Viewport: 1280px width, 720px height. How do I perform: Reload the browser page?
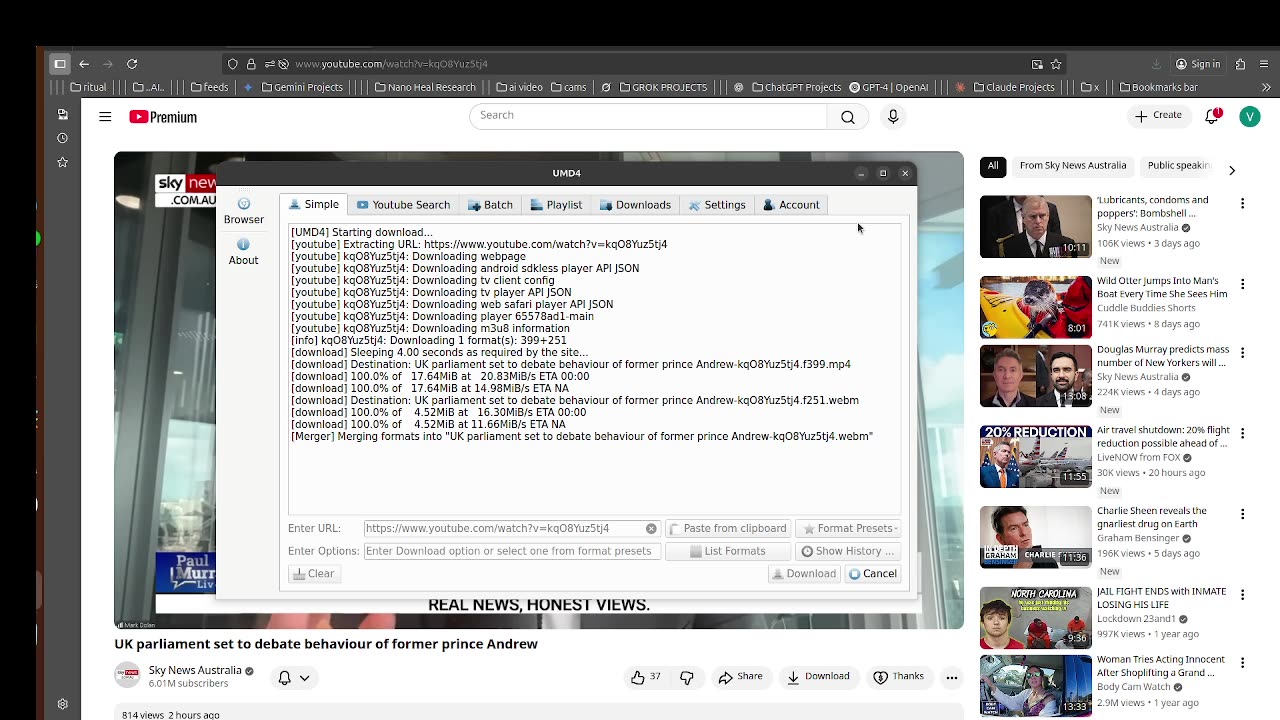[x=131, y=64]
